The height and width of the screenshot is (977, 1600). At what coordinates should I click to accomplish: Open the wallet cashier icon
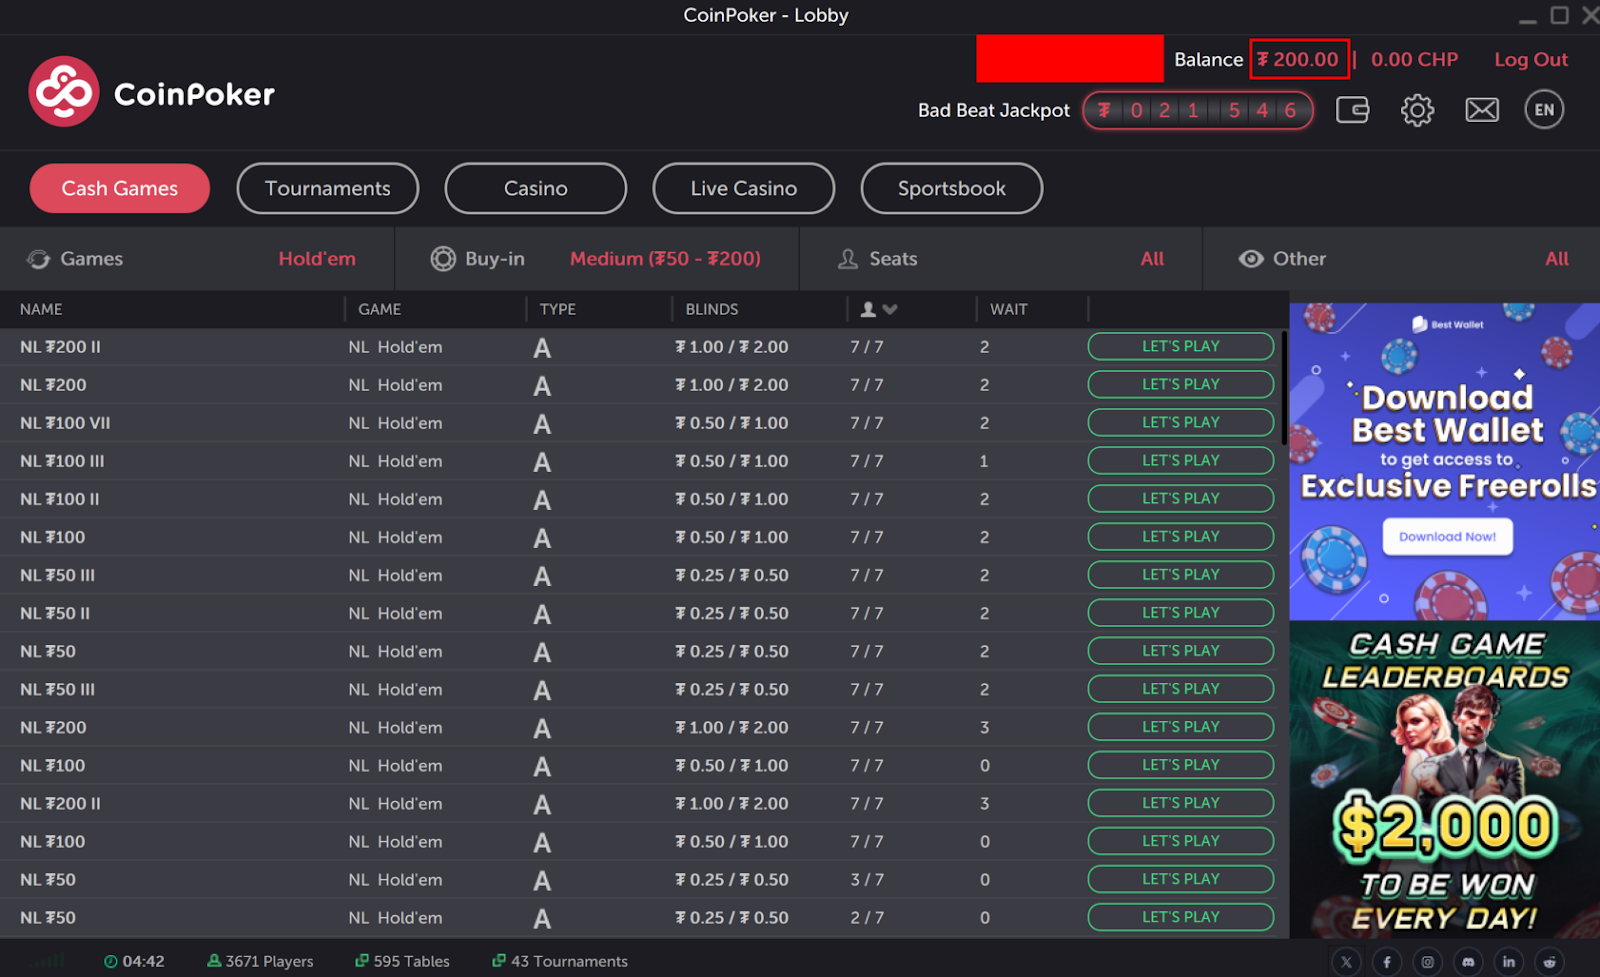[1352, 110]
